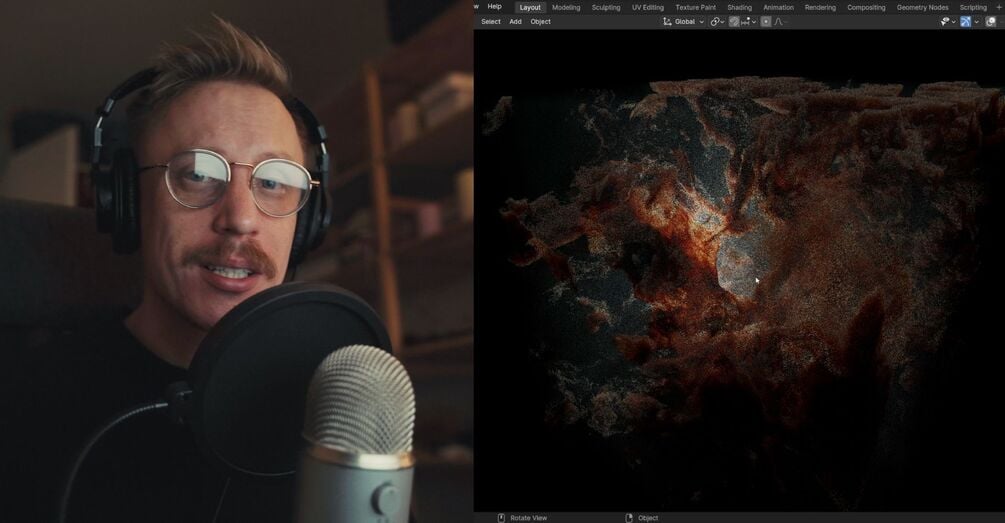Toggle proportional editing
The height and width of the screenshot is (523, 1005).
766,22
